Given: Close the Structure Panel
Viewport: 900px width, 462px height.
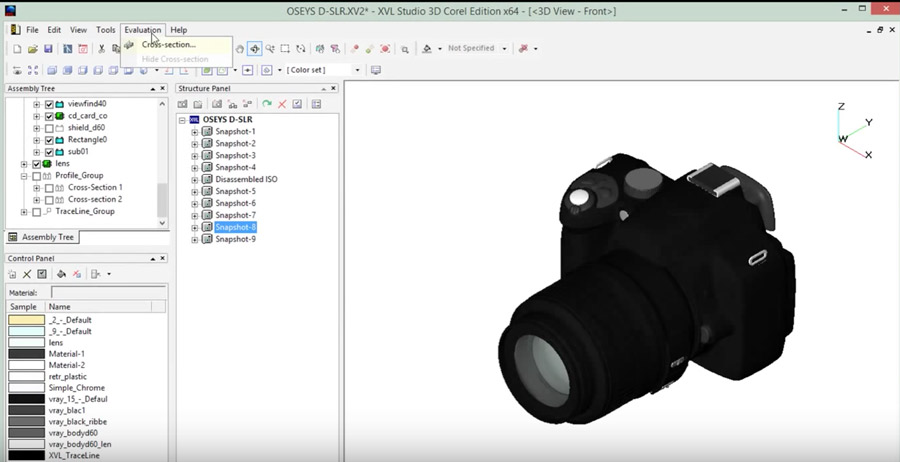Looking at the screenshot, I should click(333, 89).
